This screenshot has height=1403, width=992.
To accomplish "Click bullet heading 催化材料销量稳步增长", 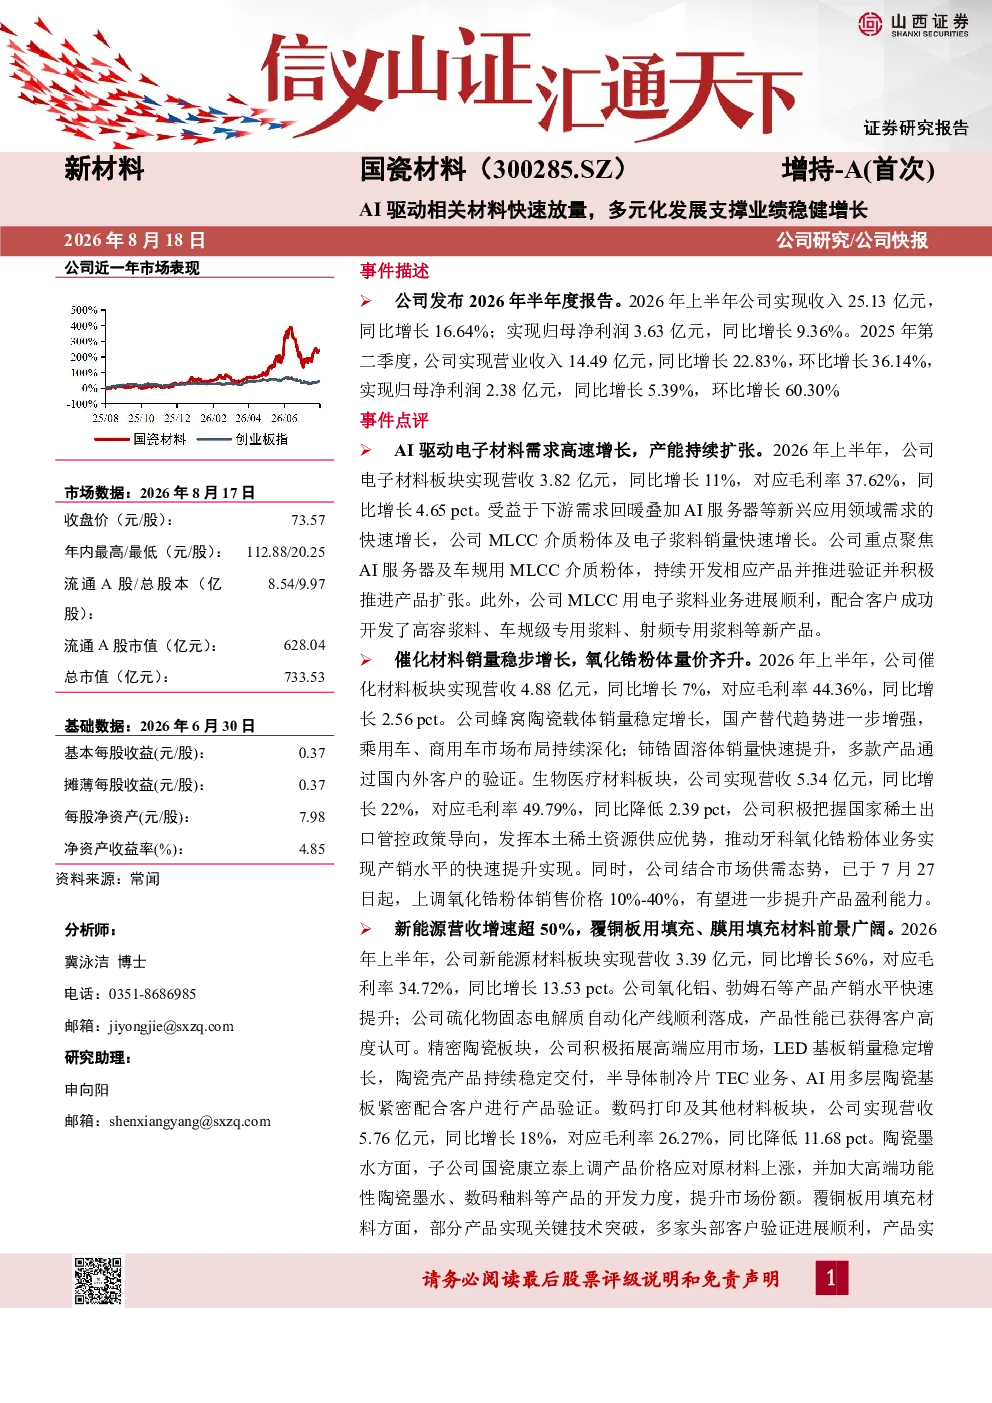I will [x=574, y=660].
